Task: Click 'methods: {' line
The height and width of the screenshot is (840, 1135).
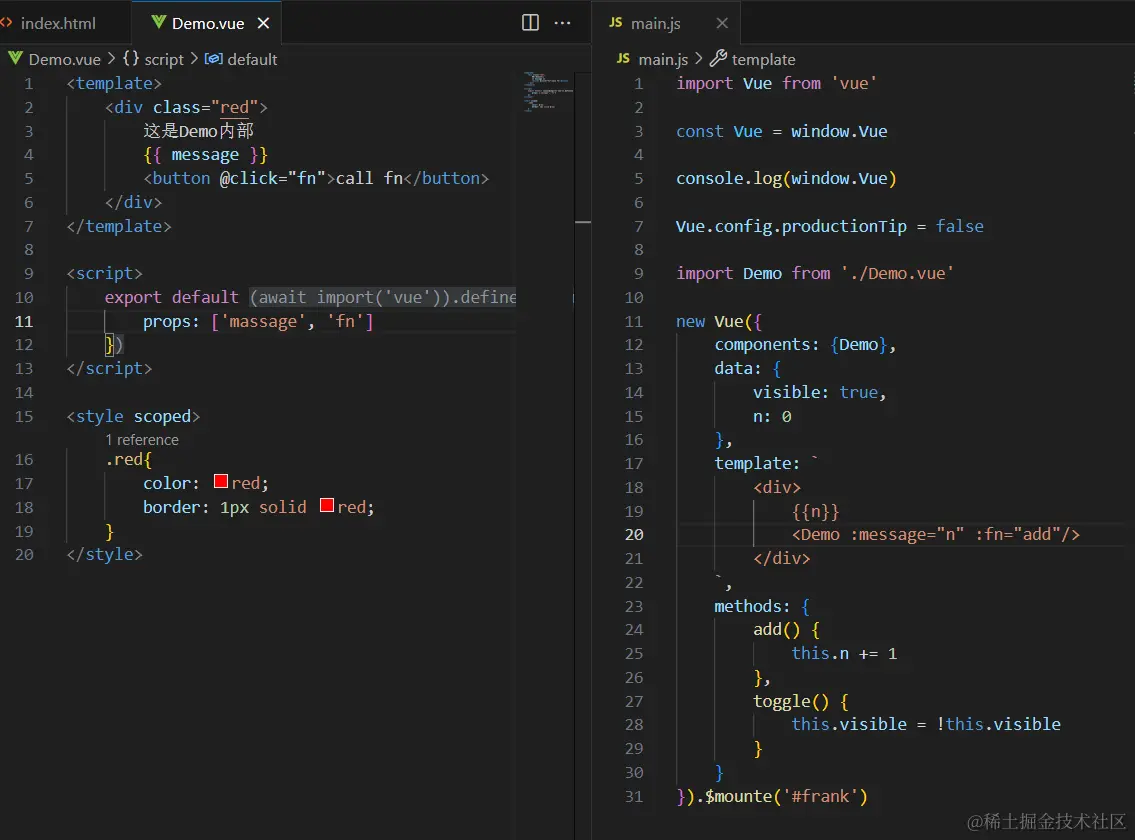Action: (x=762, y=606)
